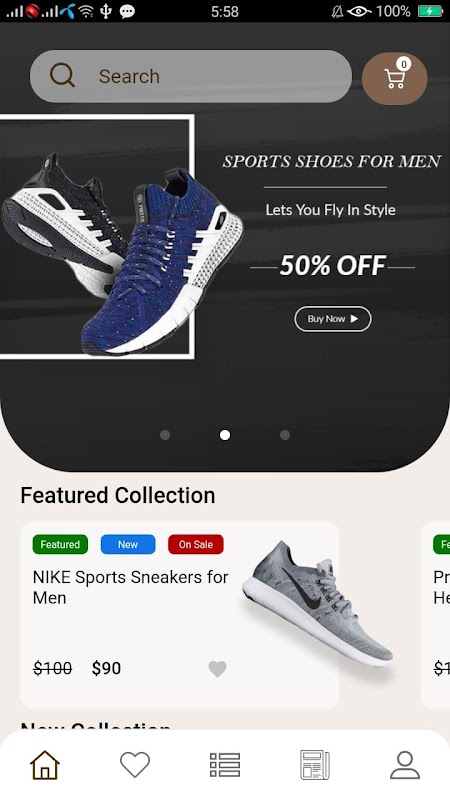Image resolution: width=450 pixels, height=800 pixels.
Task: Tap the red On Sale tag
Action: (196, 544)
